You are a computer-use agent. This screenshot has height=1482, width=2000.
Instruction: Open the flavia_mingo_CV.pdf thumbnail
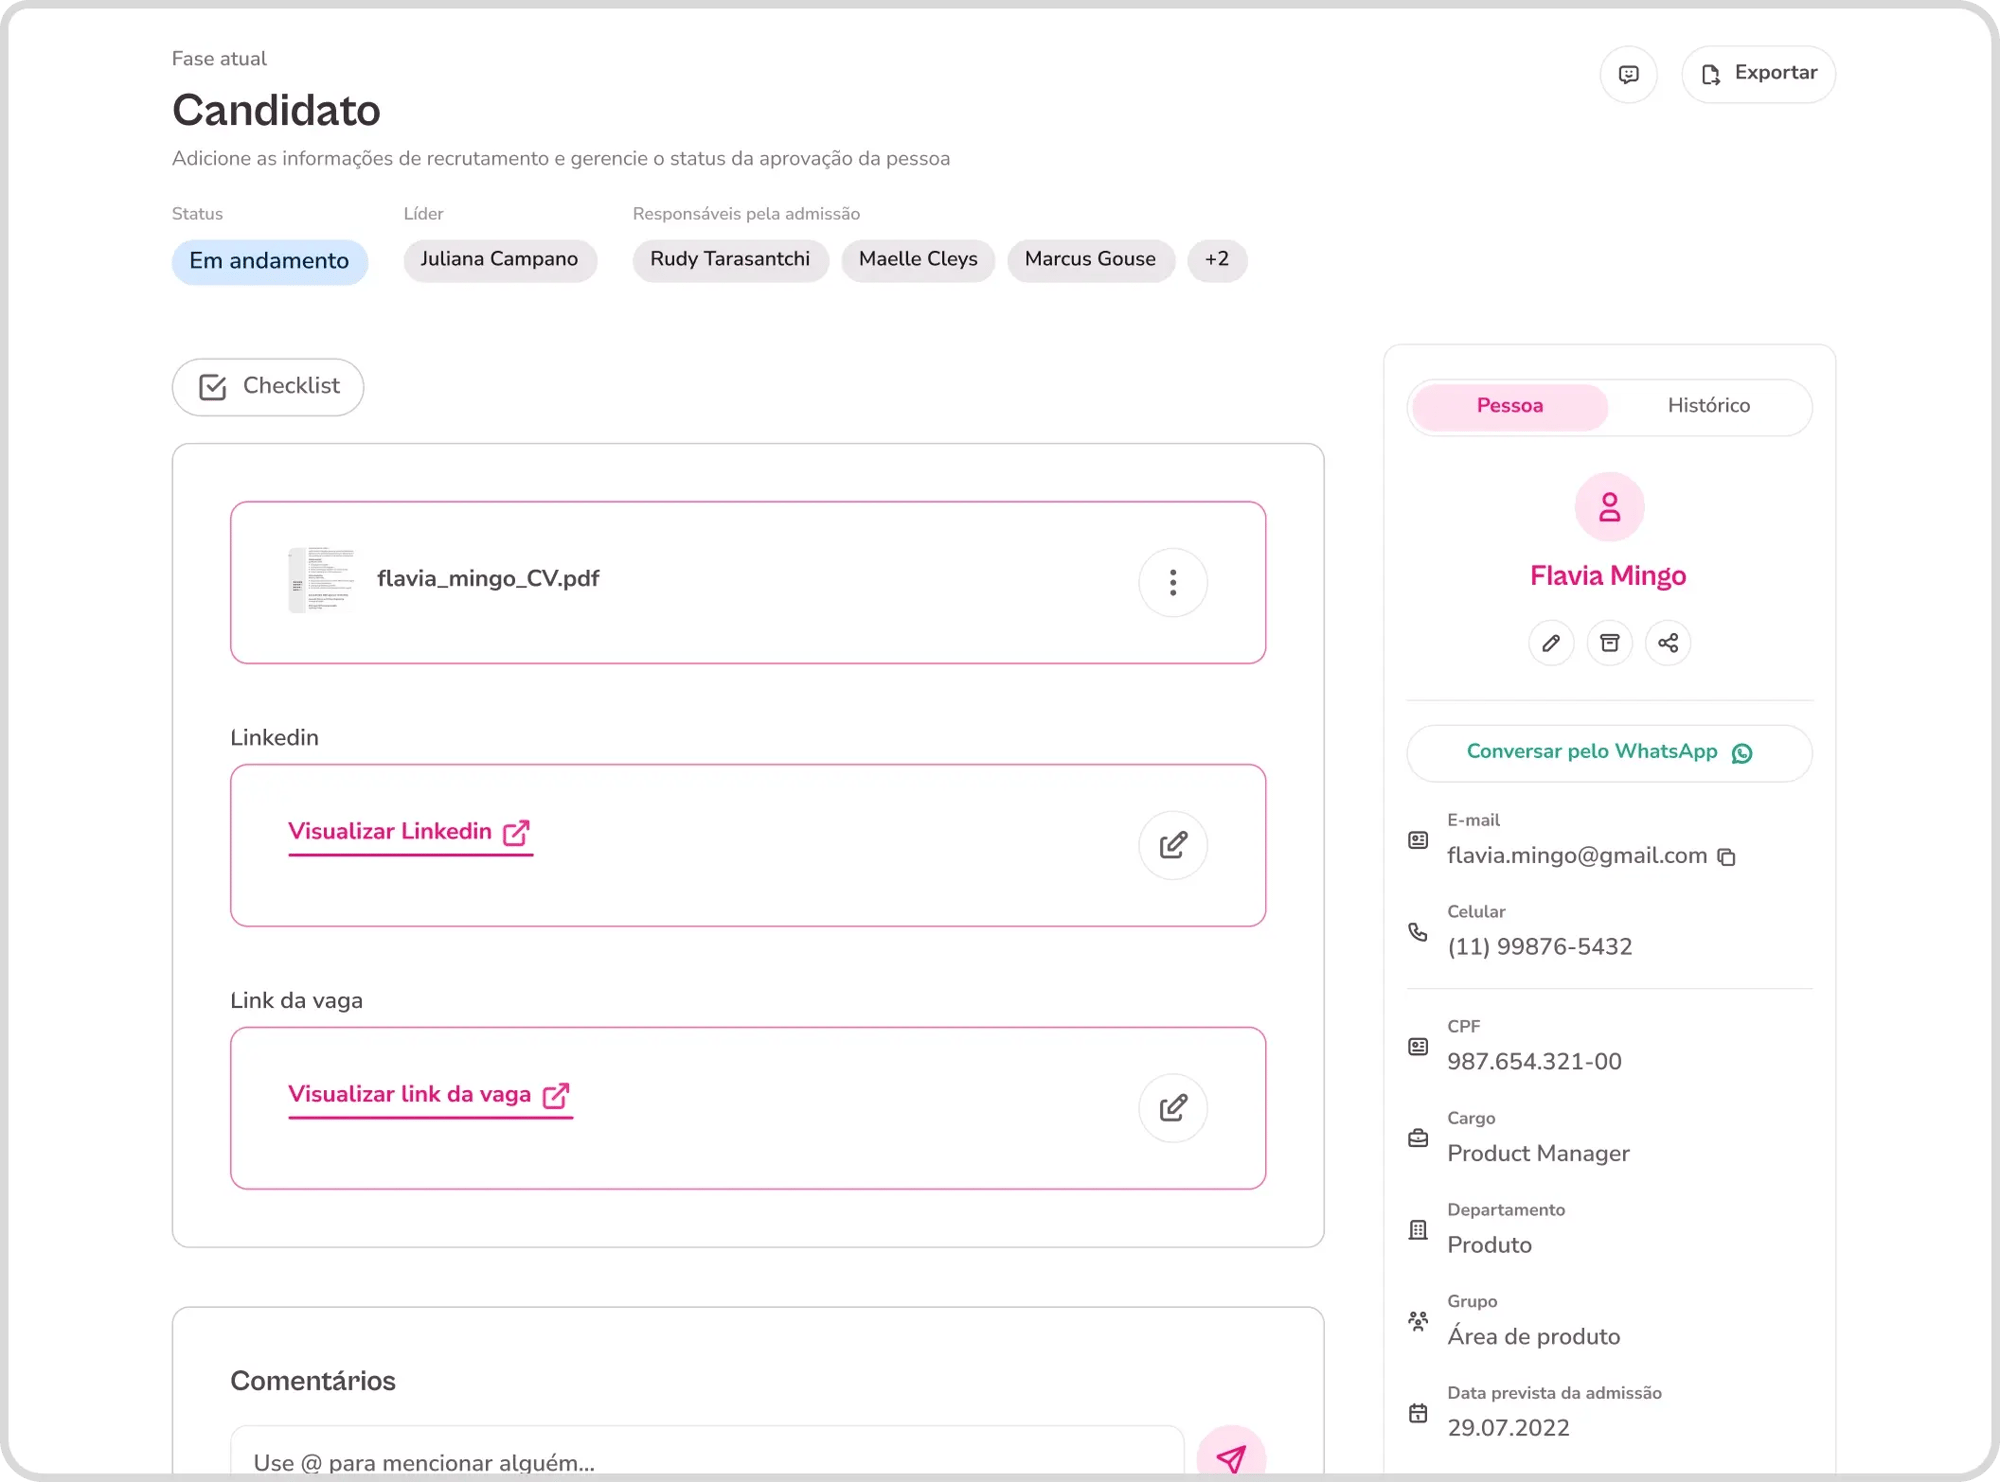(x=321, y=579)
